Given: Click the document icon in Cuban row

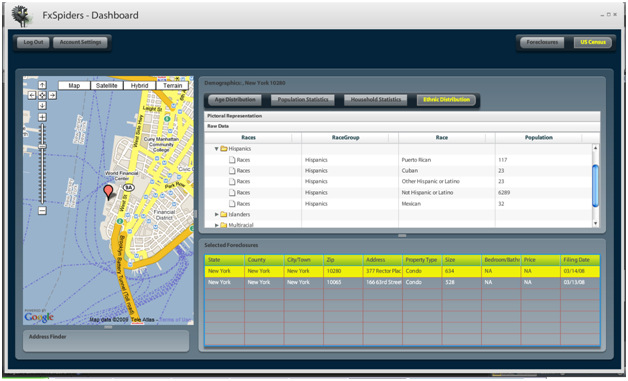Looking at the screenshot, I should (232, 171).
